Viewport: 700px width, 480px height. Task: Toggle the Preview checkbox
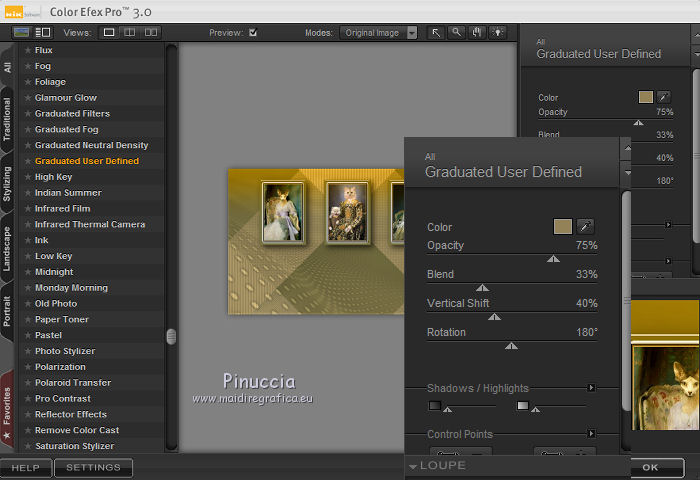[253, 33]
